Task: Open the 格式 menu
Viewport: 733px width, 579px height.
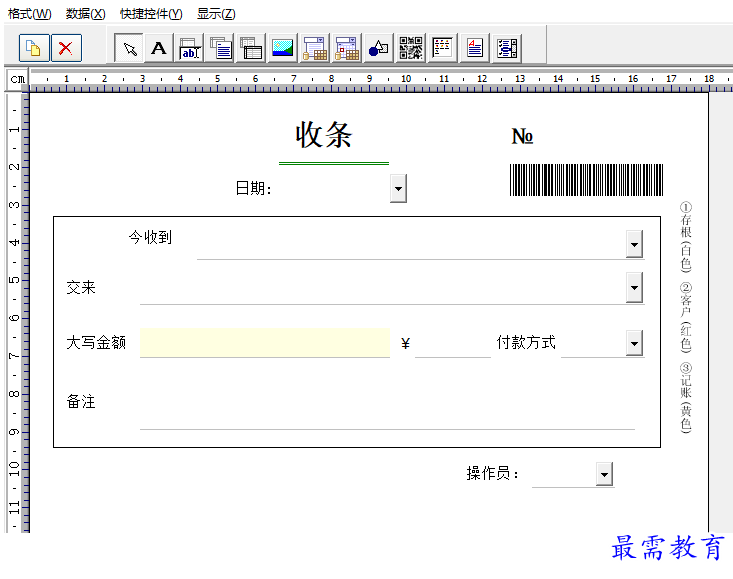Action: pyautogui.click(x=29, y=14)
